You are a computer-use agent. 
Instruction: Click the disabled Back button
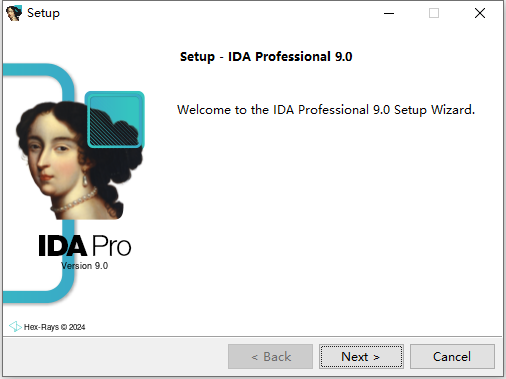(x=270, y=357)
